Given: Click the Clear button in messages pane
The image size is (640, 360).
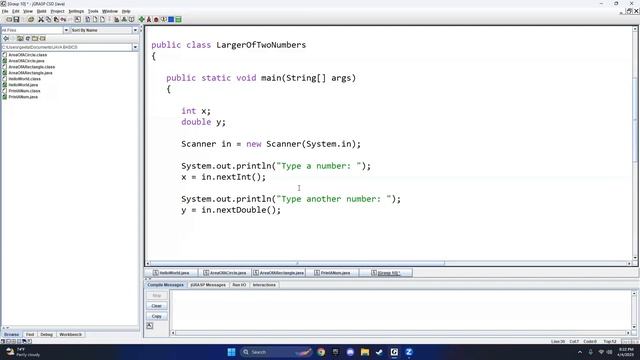Looking at the screenshot, I should tap(157, 306).
